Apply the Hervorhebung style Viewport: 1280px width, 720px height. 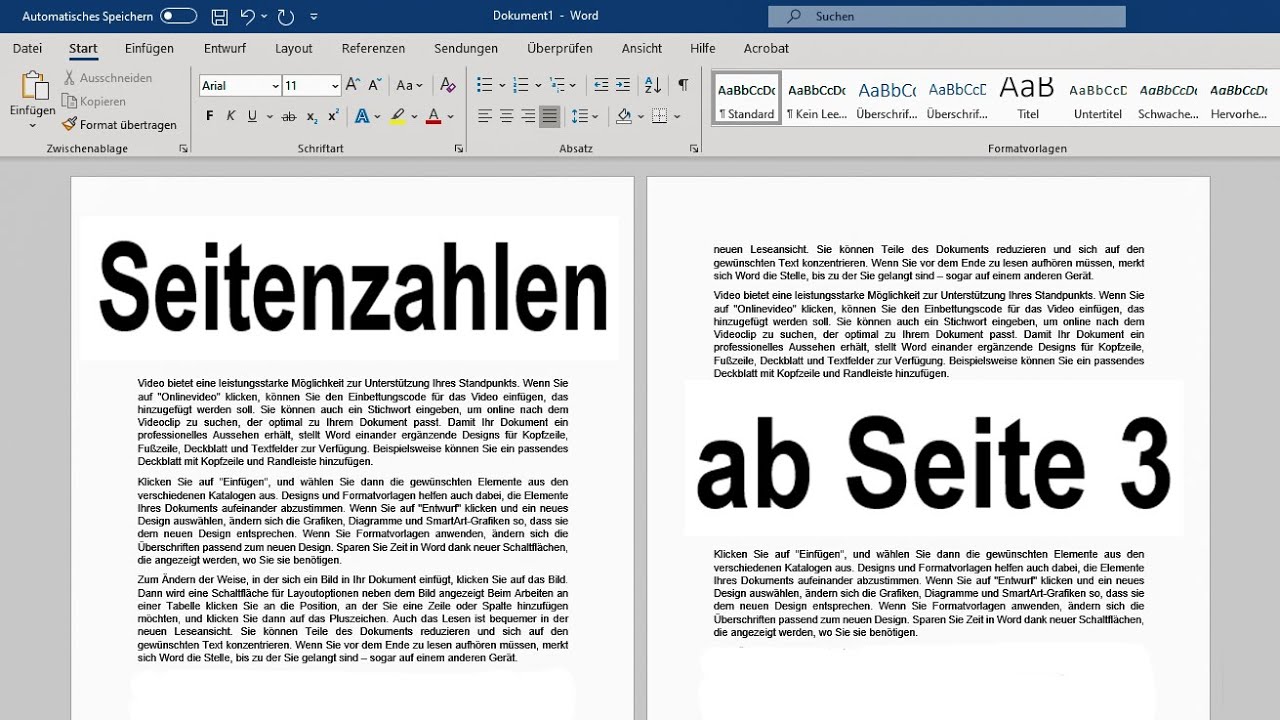pos(1238,98)
